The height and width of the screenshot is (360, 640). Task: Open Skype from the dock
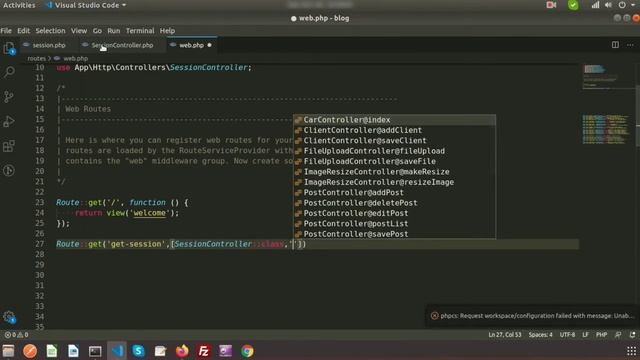[x=138, y=351]
